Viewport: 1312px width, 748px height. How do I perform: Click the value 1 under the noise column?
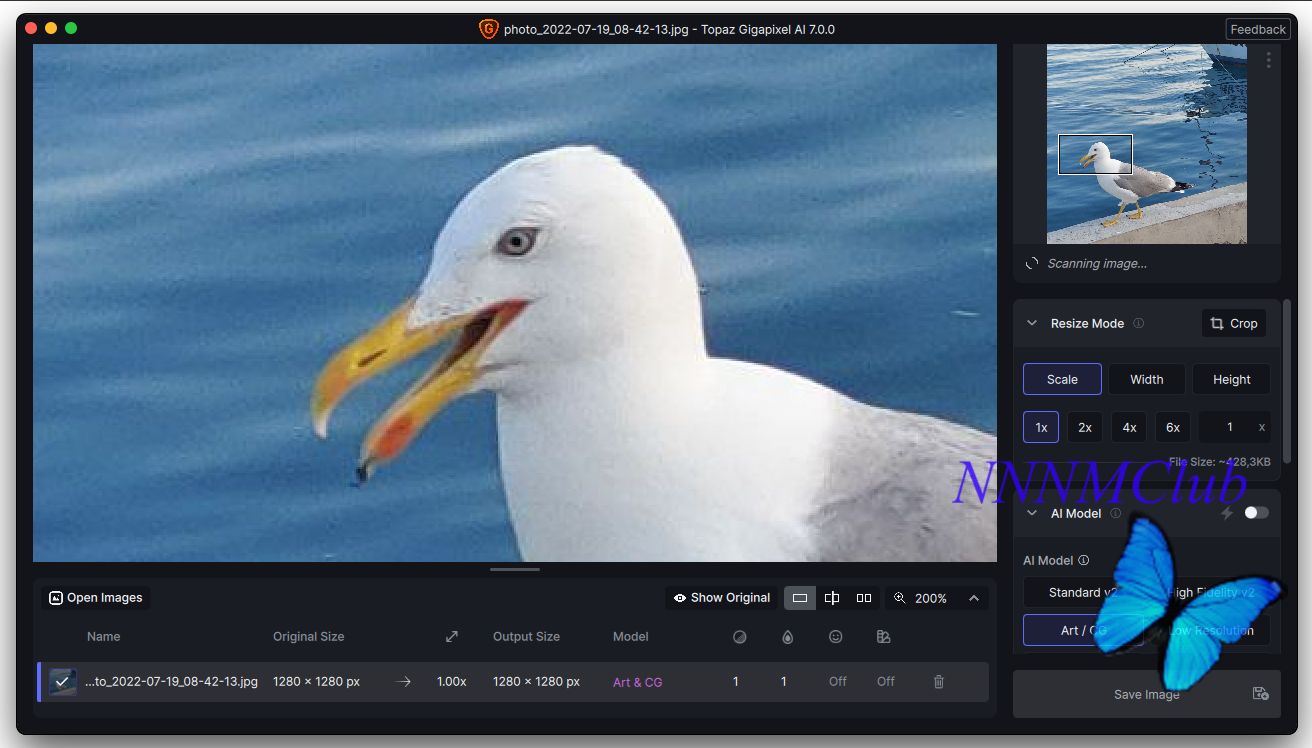[x=736, y=681]
